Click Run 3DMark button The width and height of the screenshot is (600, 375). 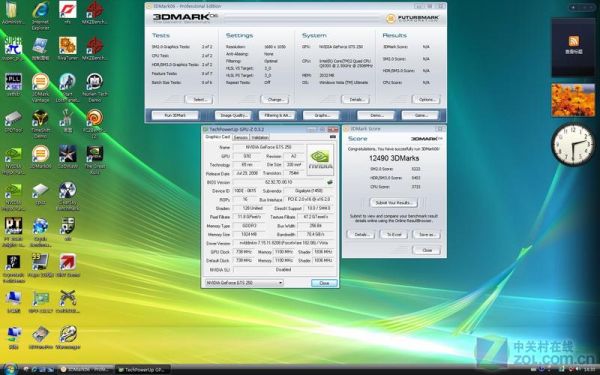[175, 115]
